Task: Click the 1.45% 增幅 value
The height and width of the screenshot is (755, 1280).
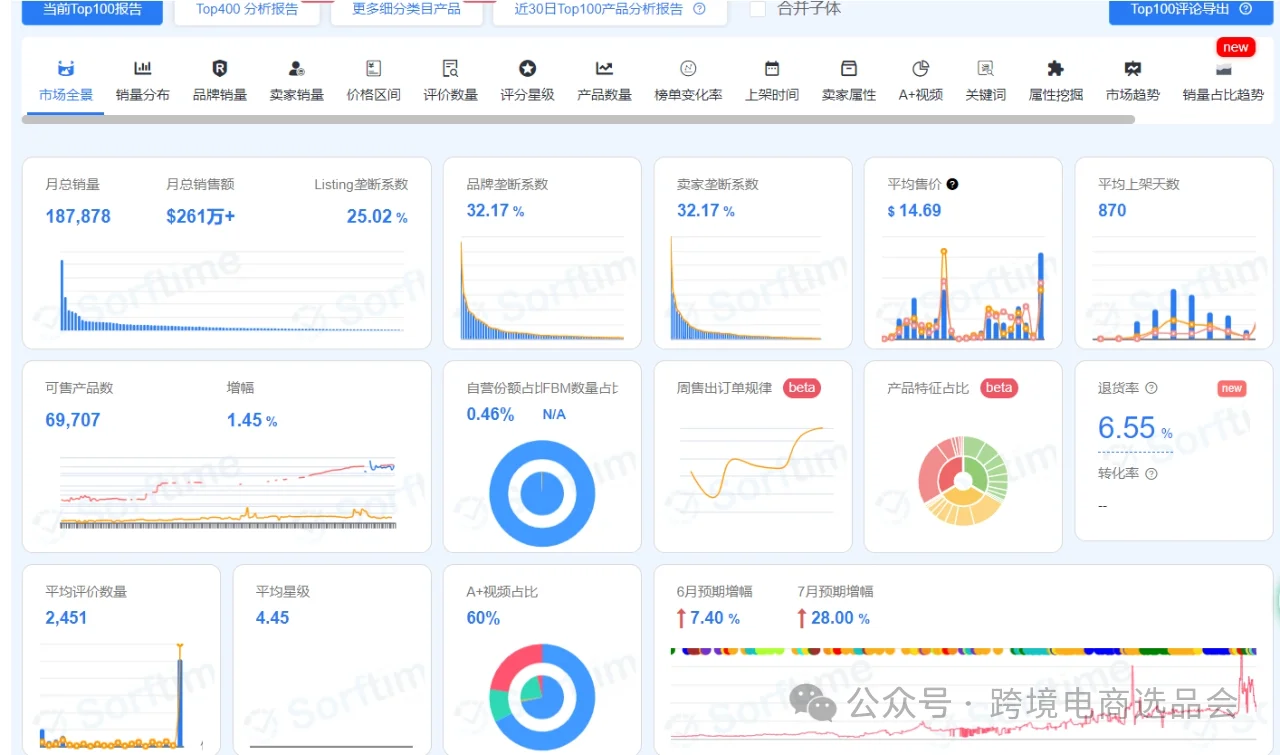Action: [x=252, y=420]
